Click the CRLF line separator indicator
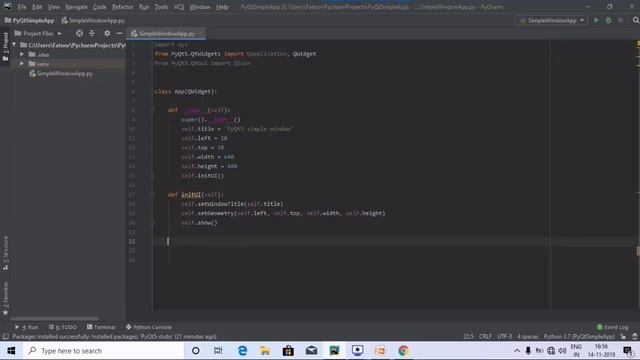640x360 pixels. click(485, 336)
